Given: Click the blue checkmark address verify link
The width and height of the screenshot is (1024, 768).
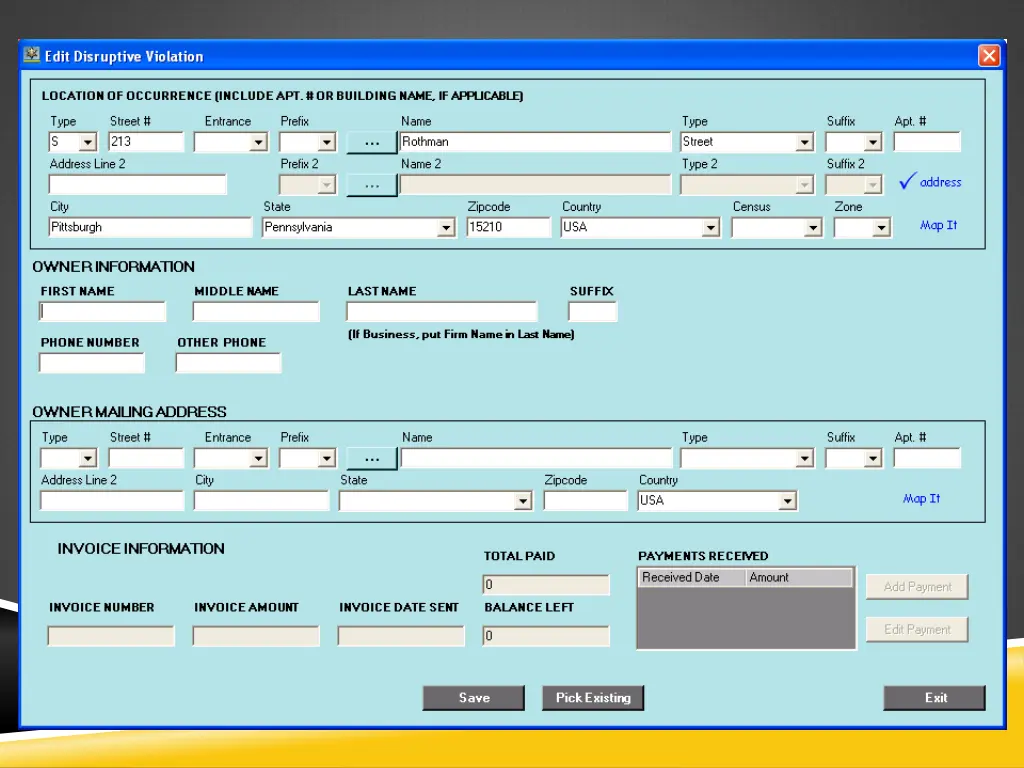Looking at the screenshot, I should coord(930,182).
